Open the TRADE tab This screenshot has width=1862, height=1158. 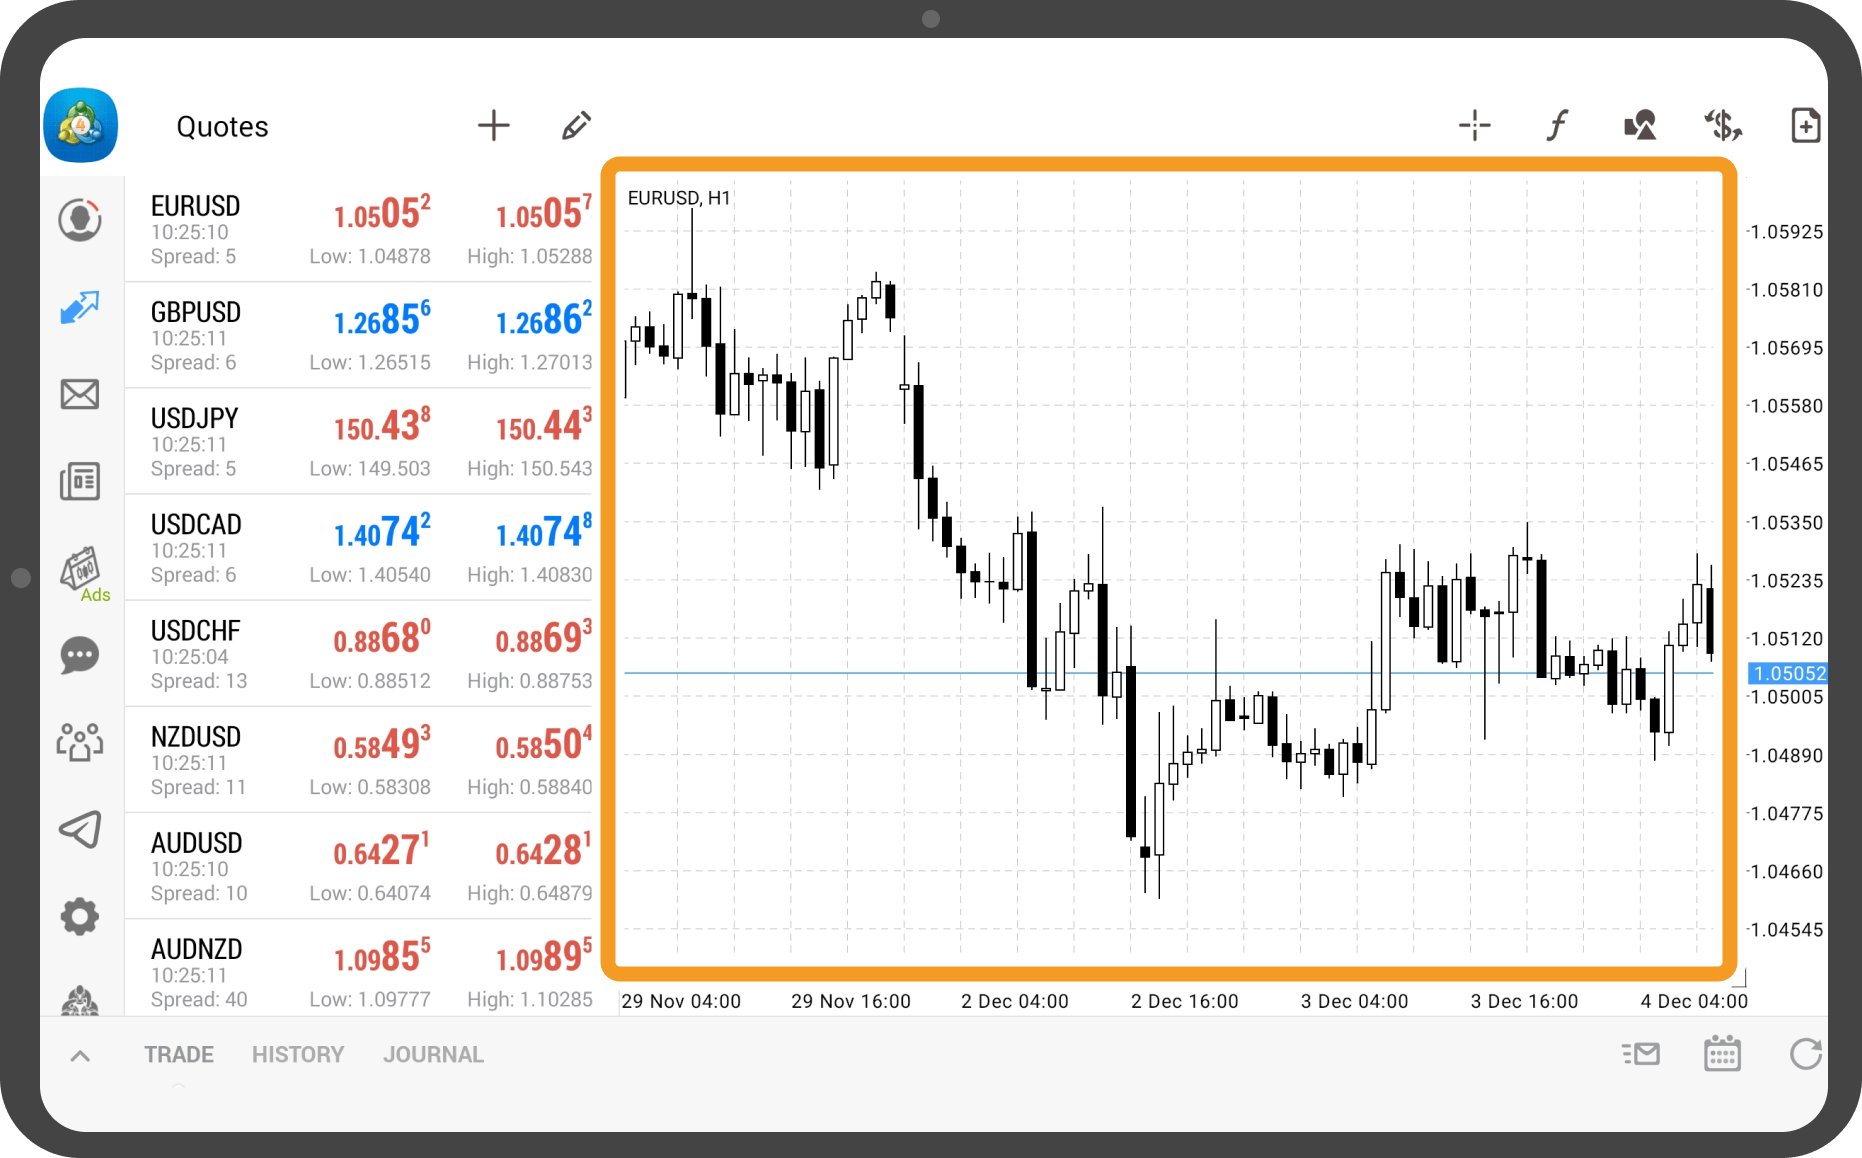179,1055
